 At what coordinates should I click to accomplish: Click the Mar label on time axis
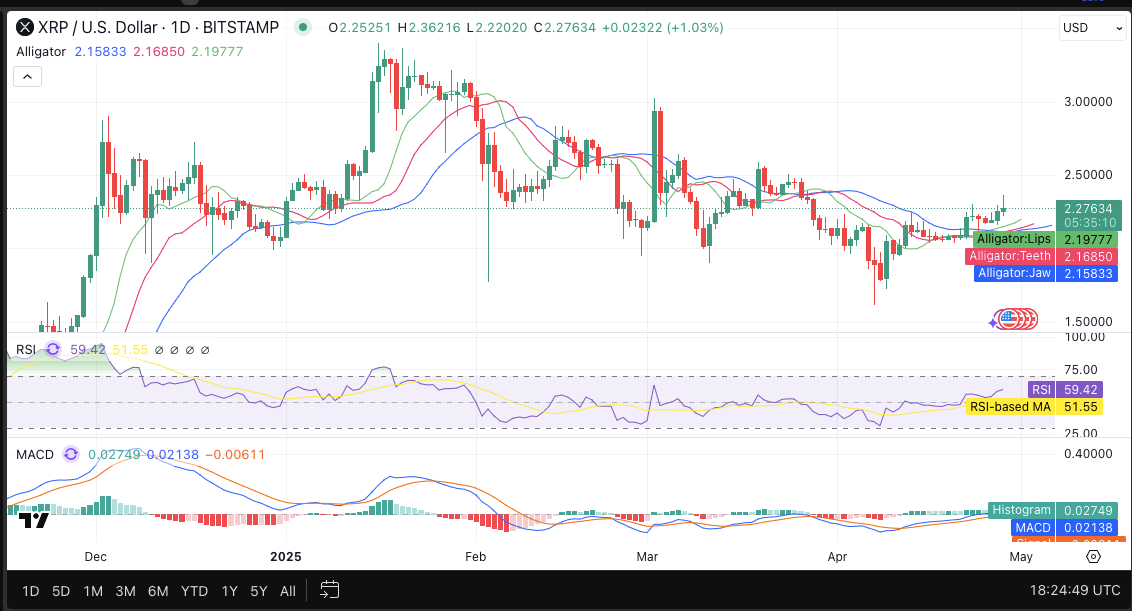pos(648,557)
